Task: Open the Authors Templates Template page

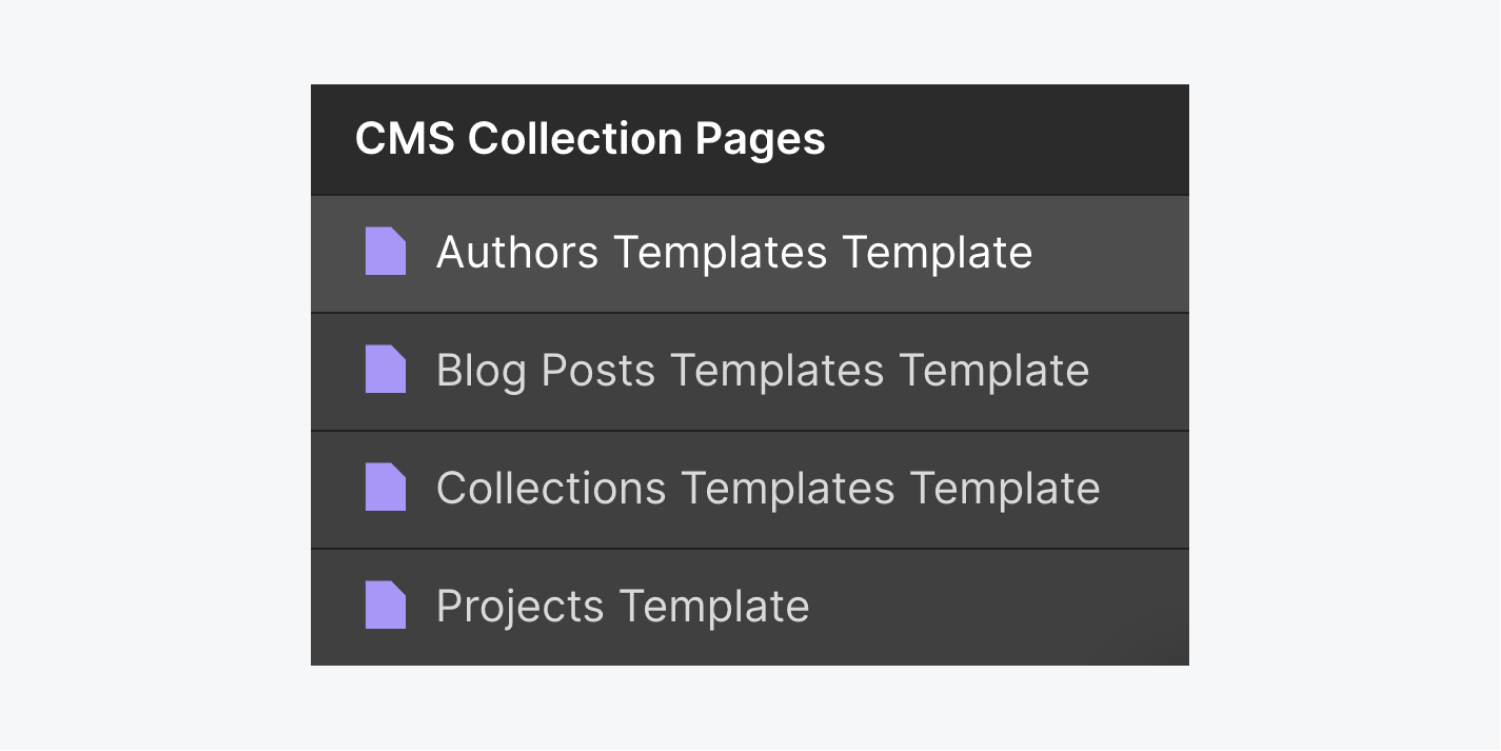Action: (735, 253)
